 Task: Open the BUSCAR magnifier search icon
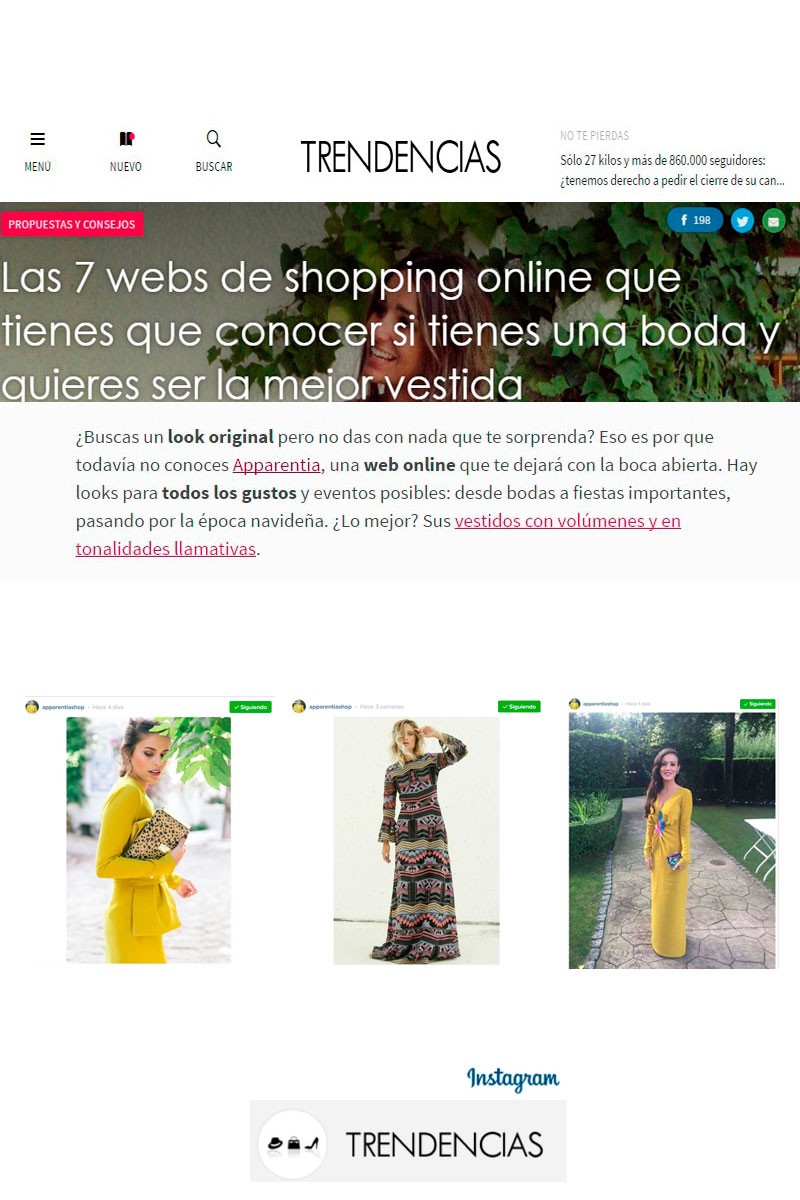point(213,139)
